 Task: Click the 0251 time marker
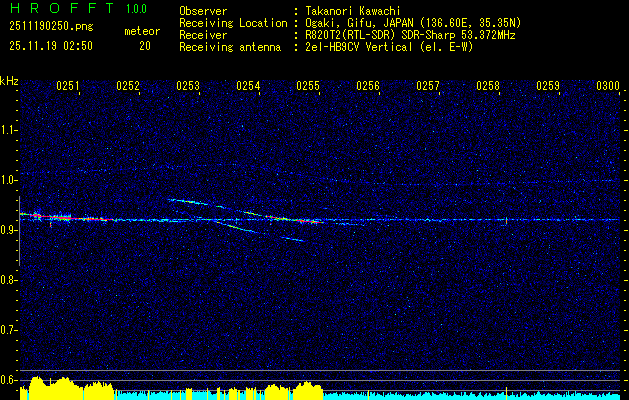[x=67, y=86]
